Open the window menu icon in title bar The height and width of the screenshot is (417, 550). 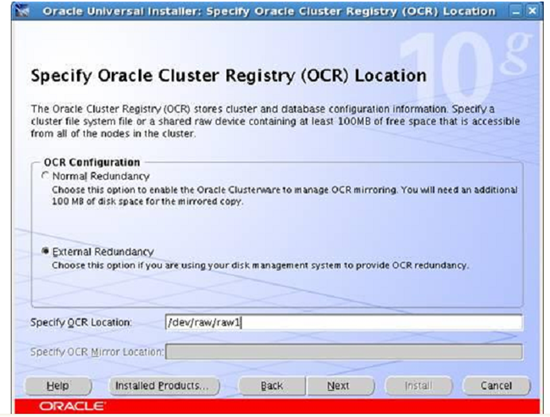[x=22, y=11]
